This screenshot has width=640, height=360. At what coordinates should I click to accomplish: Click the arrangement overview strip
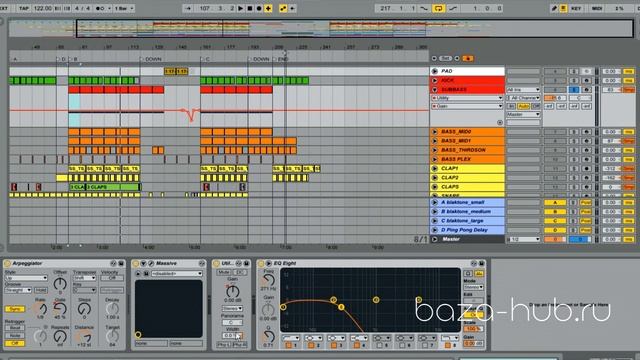pos(321,29)
